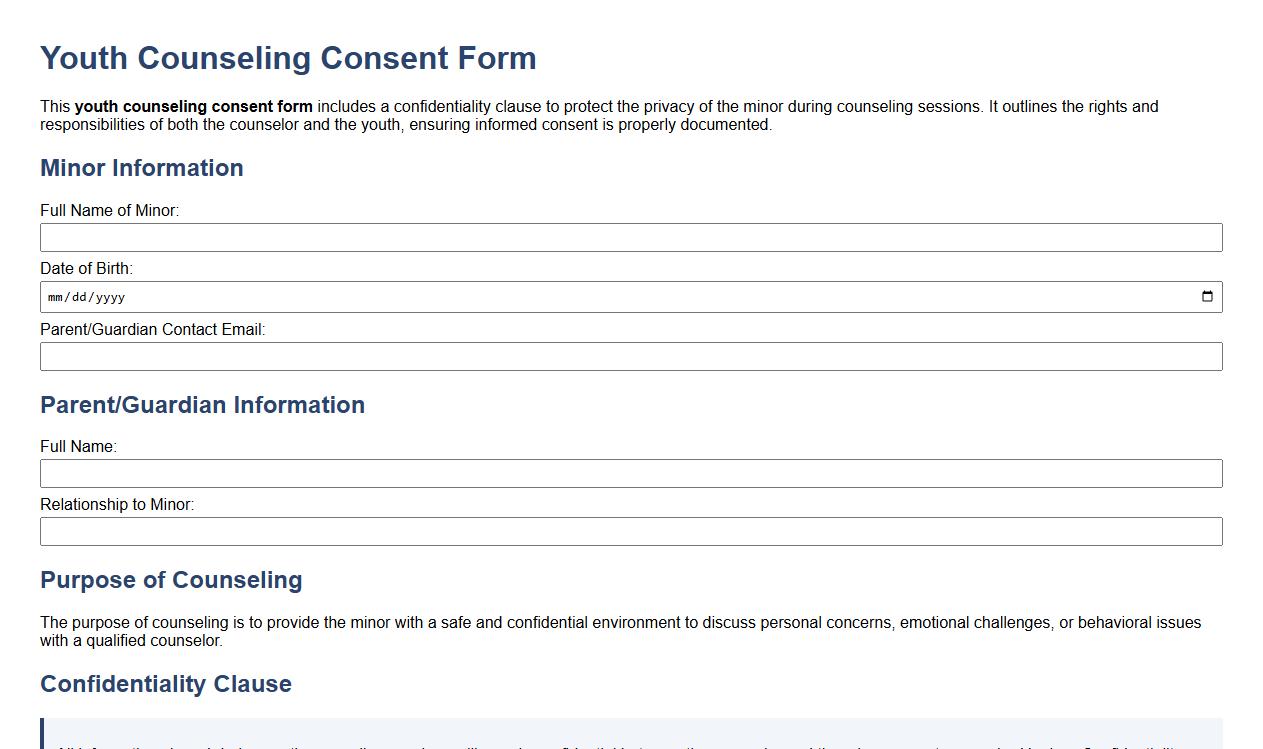Click the purpose of counseling description text

coord(620,631)
